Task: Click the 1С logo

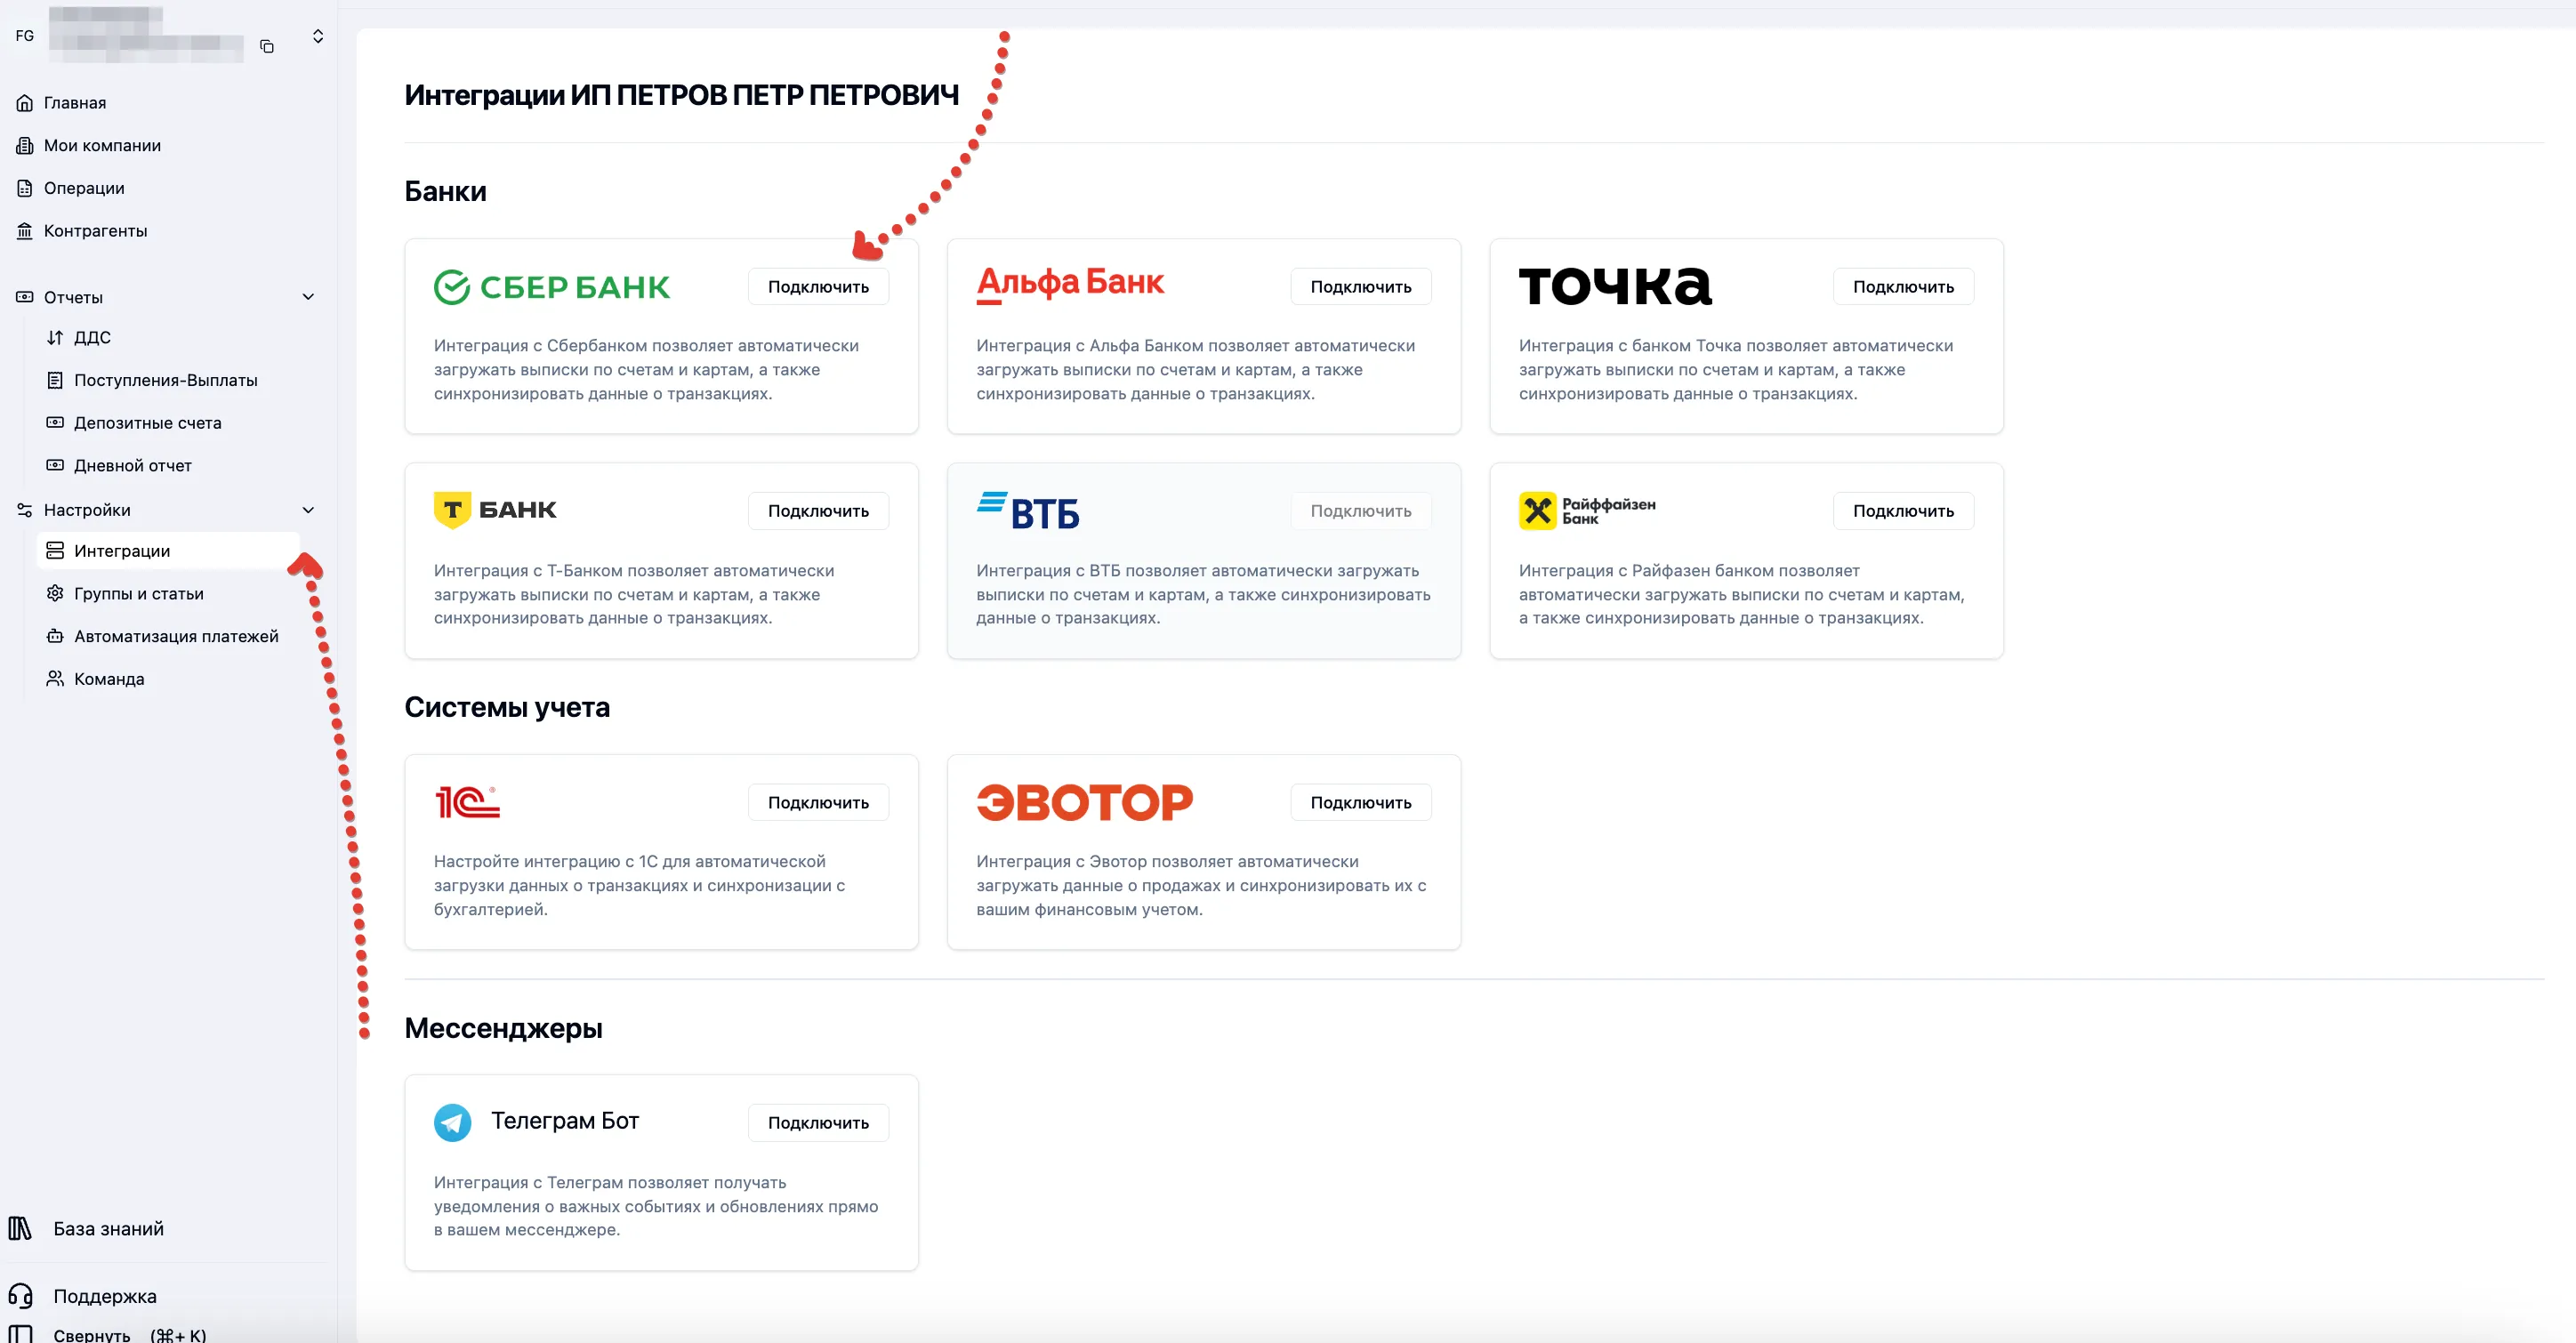Action: click(467, 802)
